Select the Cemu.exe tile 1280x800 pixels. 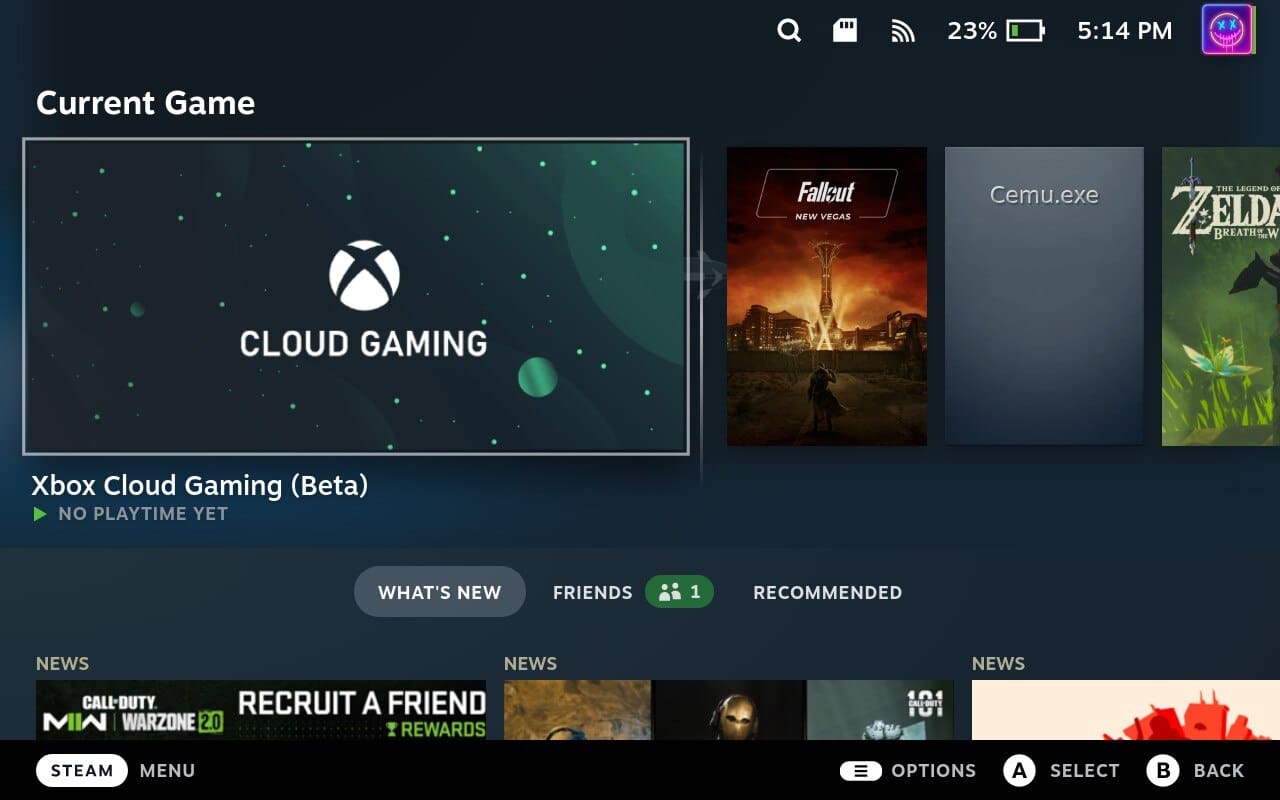tap(1044, 296)
